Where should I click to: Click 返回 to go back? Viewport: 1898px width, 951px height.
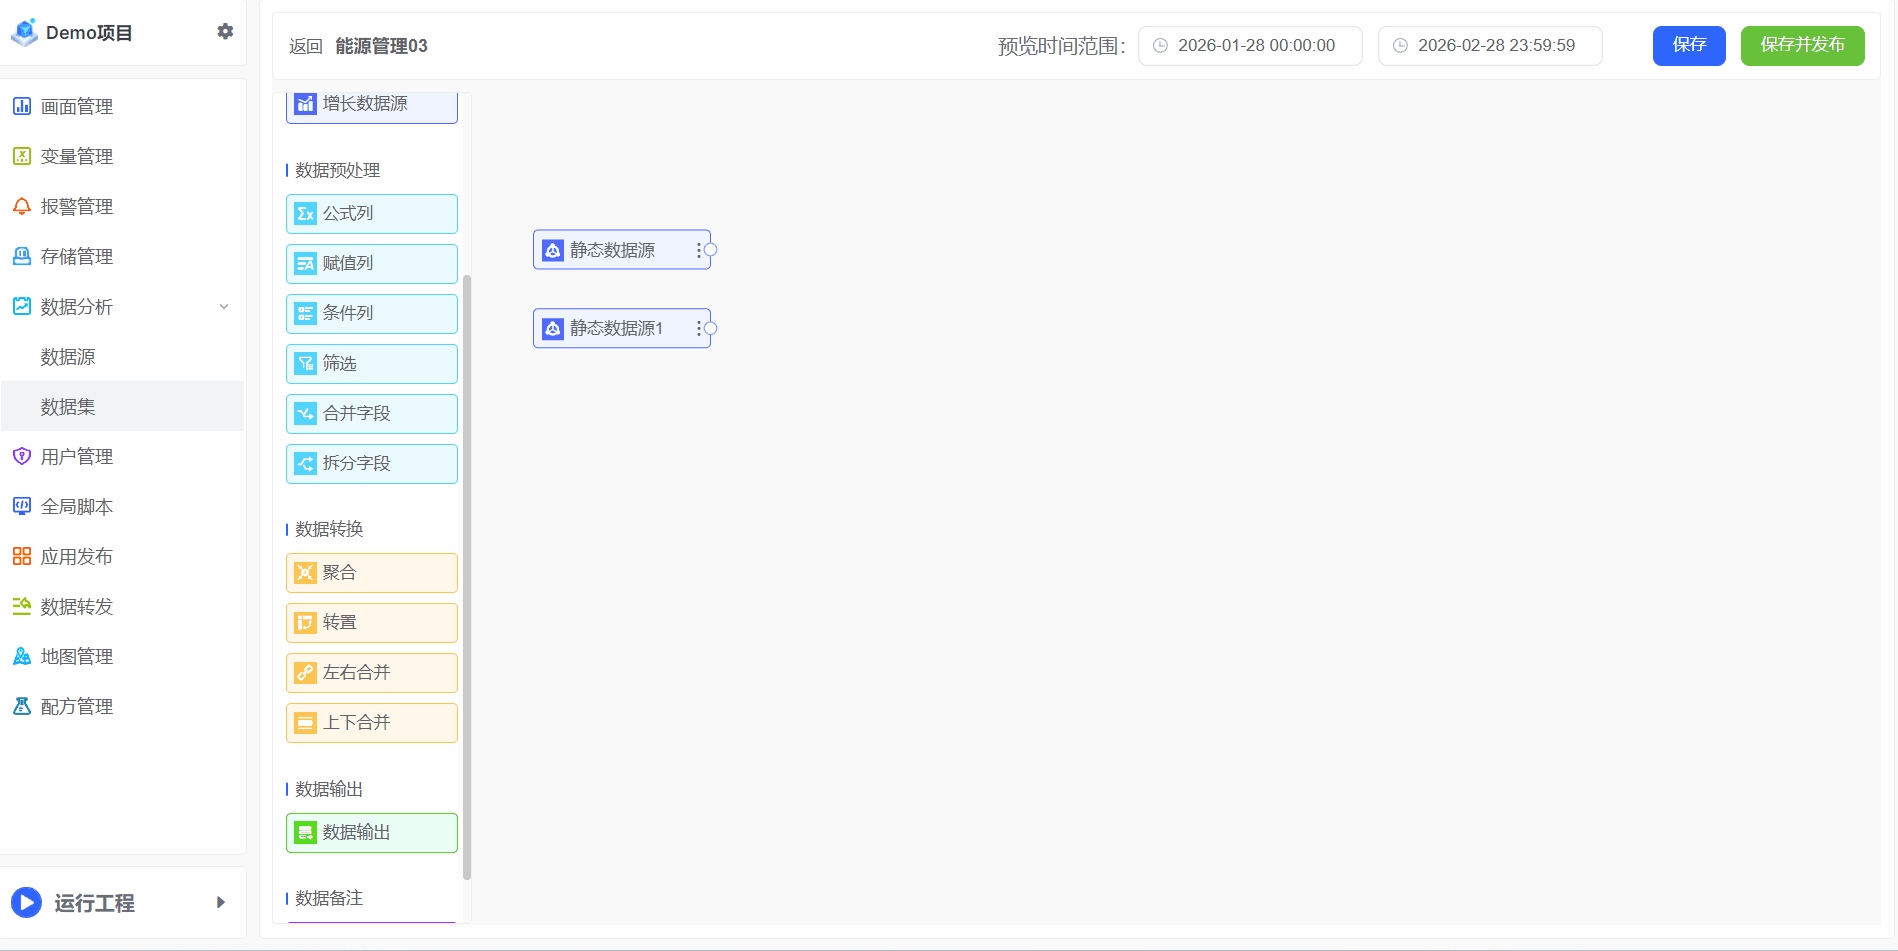pos(305,46)
